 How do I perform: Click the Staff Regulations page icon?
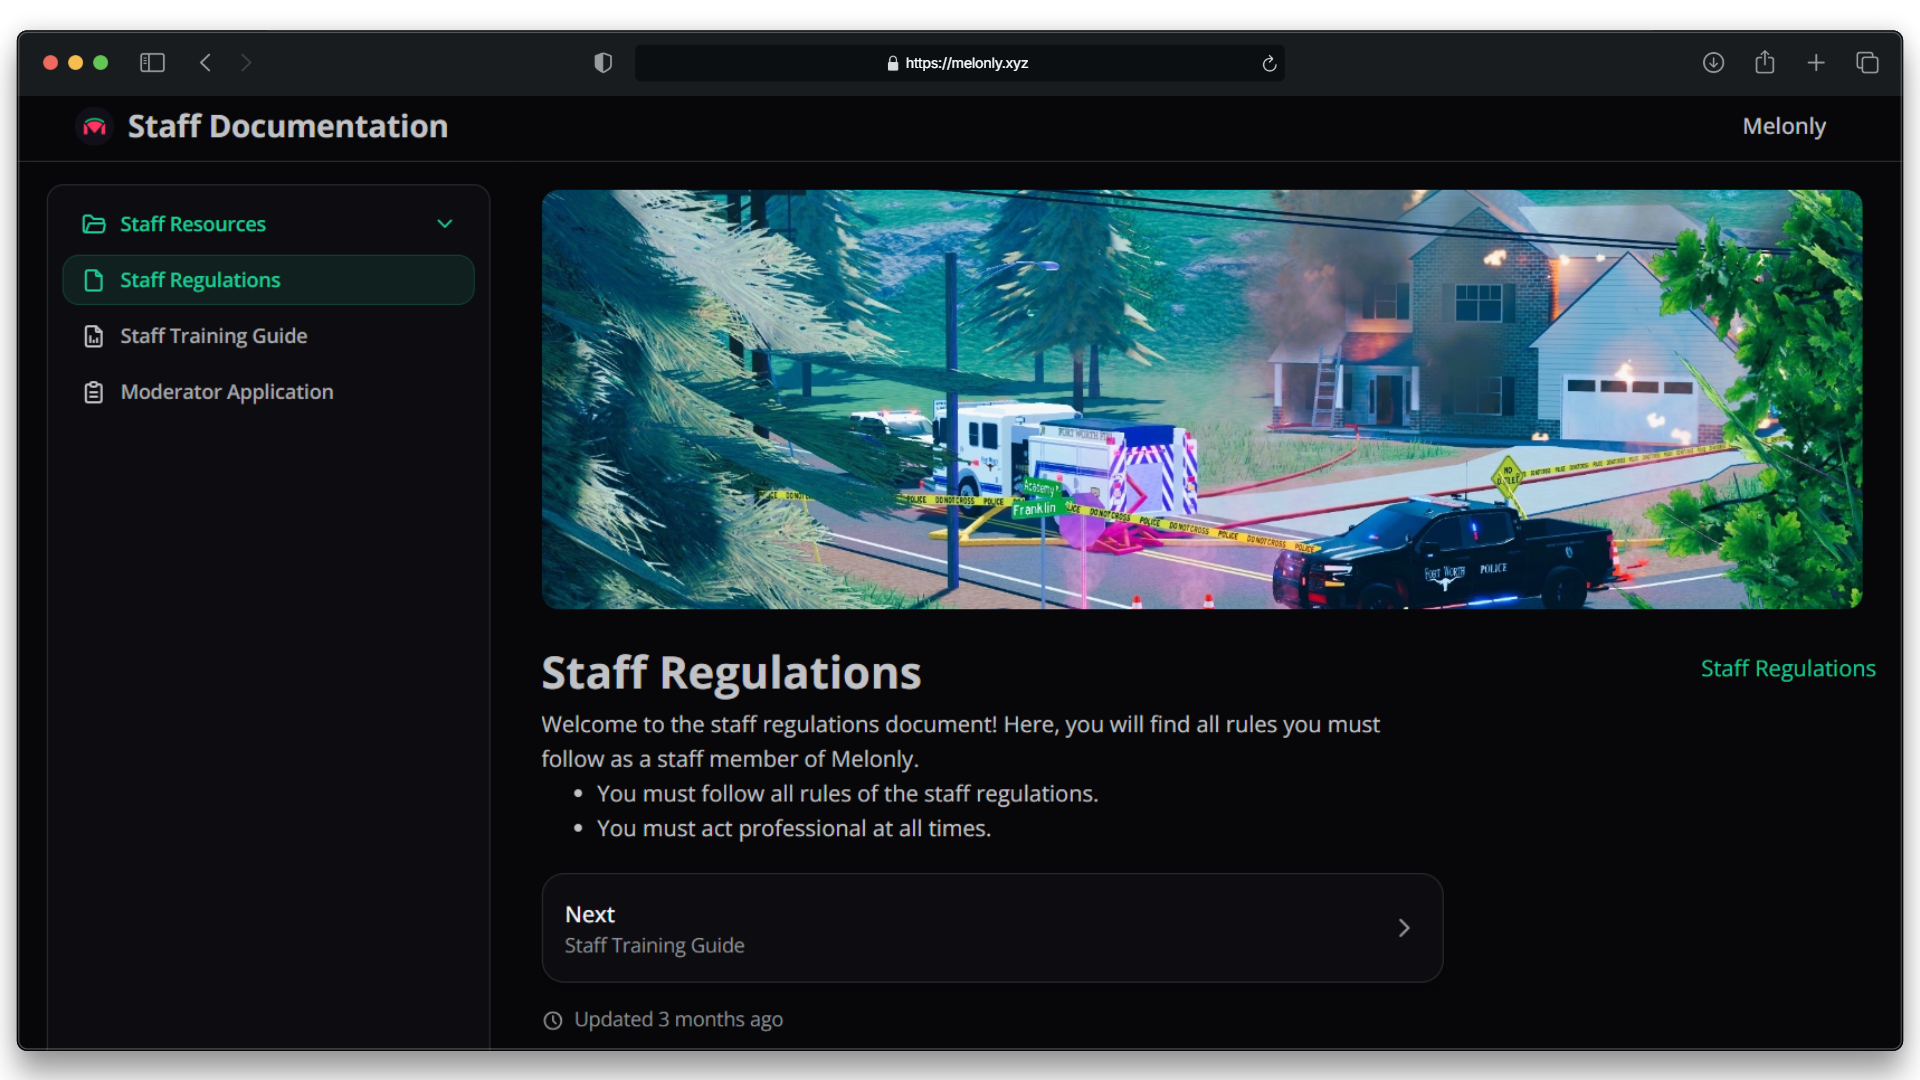point(94,280)
